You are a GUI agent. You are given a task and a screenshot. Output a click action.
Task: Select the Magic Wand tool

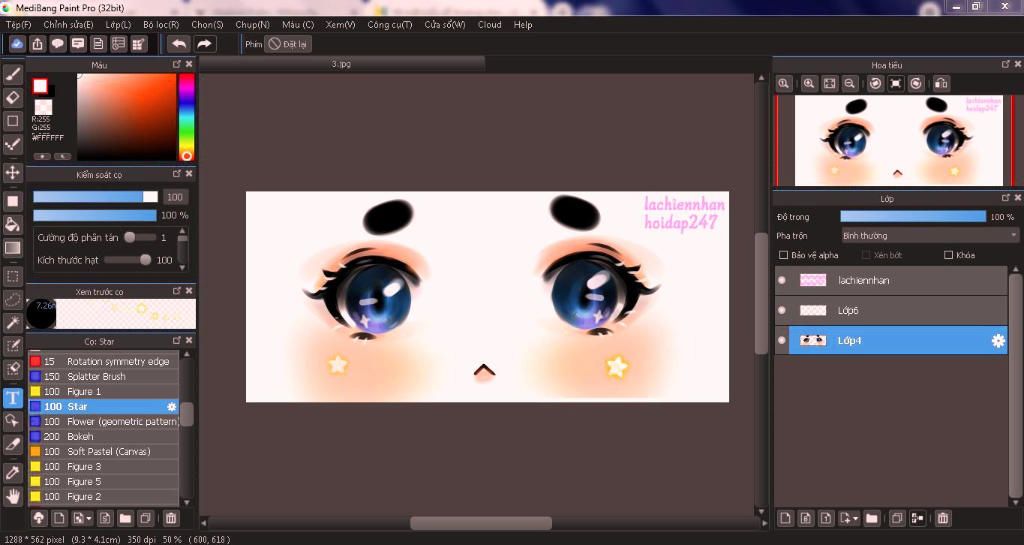(12, 322)
